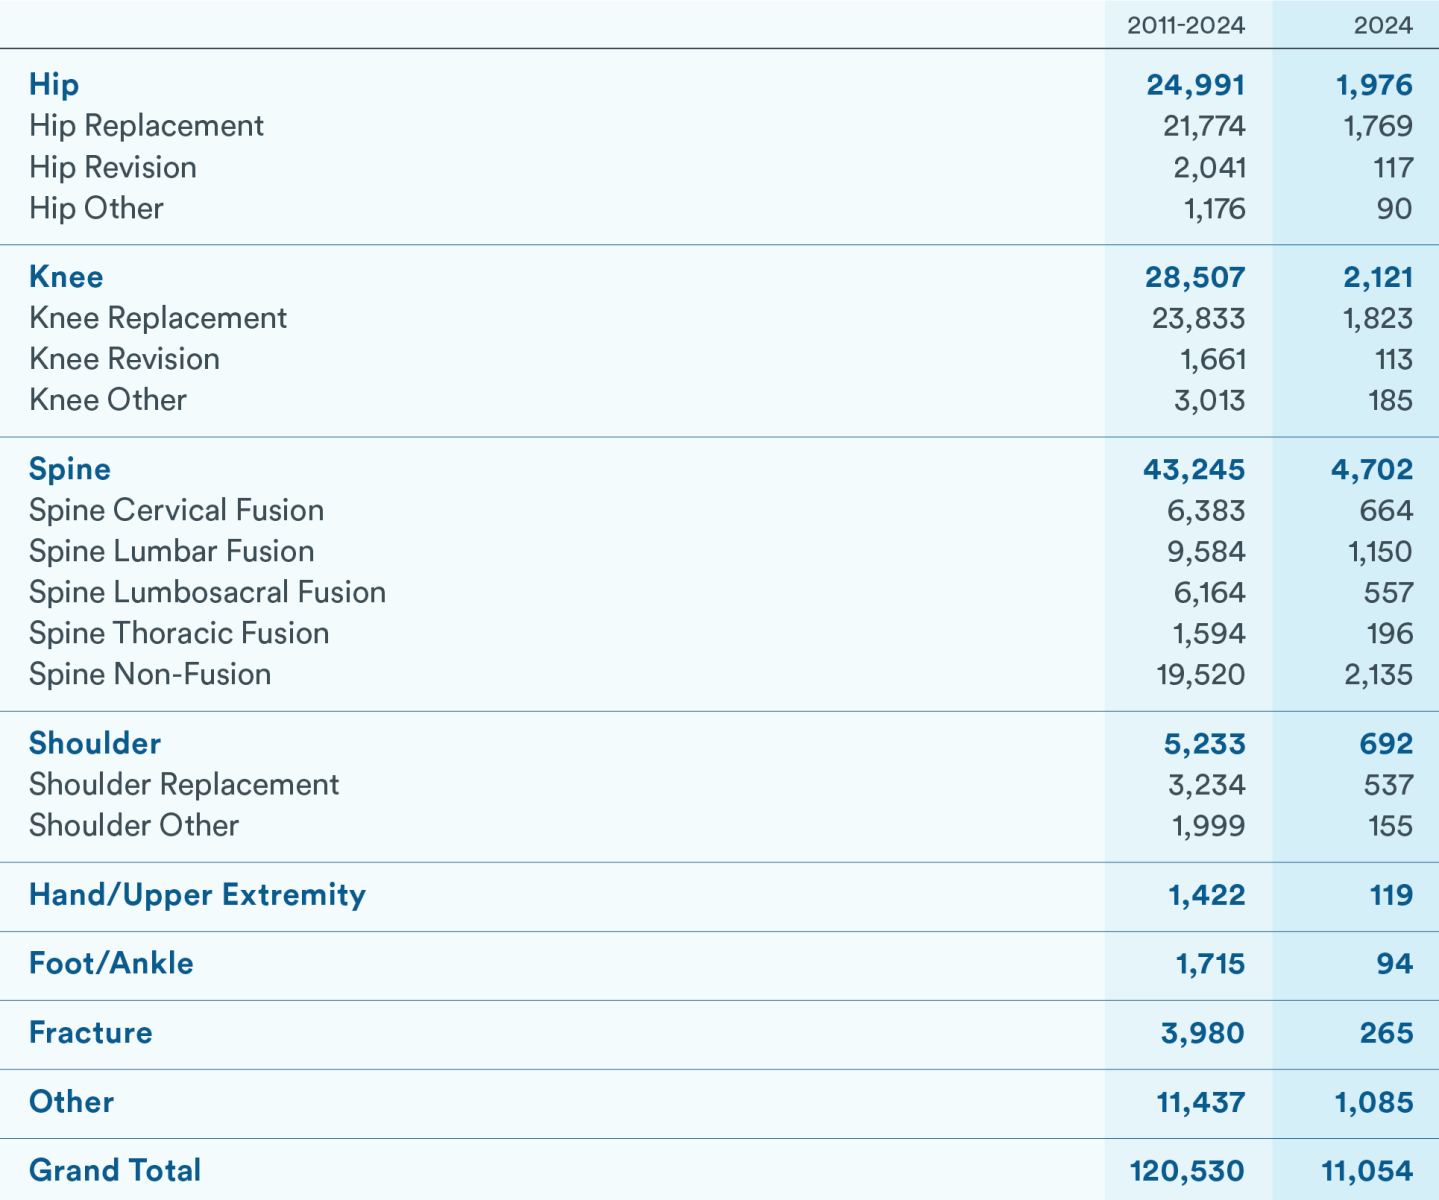Select the Grand Total row

(x=114, y=1170)
